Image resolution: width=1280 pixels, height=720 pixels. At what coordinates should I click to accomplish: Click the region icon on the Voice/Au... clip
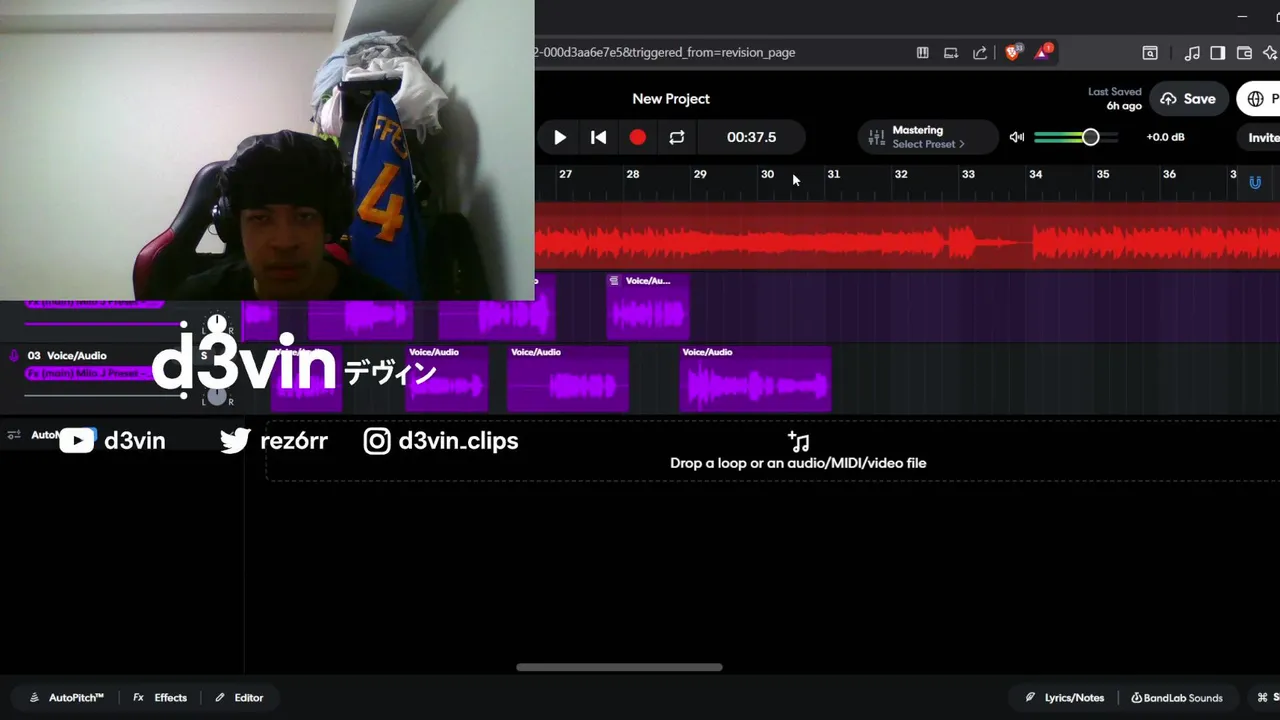(x=615, y=281)
